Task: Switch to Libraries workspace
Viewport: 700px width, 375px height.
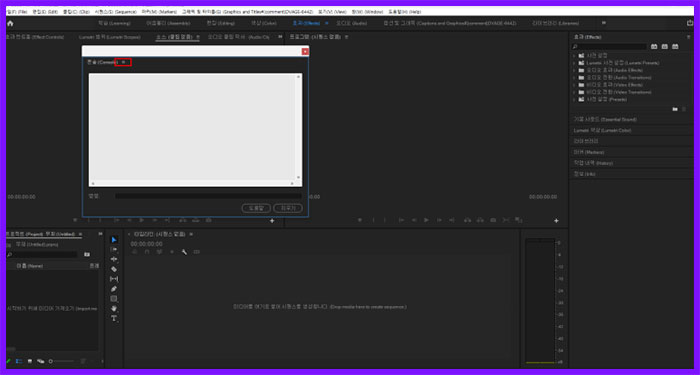Action: point(555,23)
